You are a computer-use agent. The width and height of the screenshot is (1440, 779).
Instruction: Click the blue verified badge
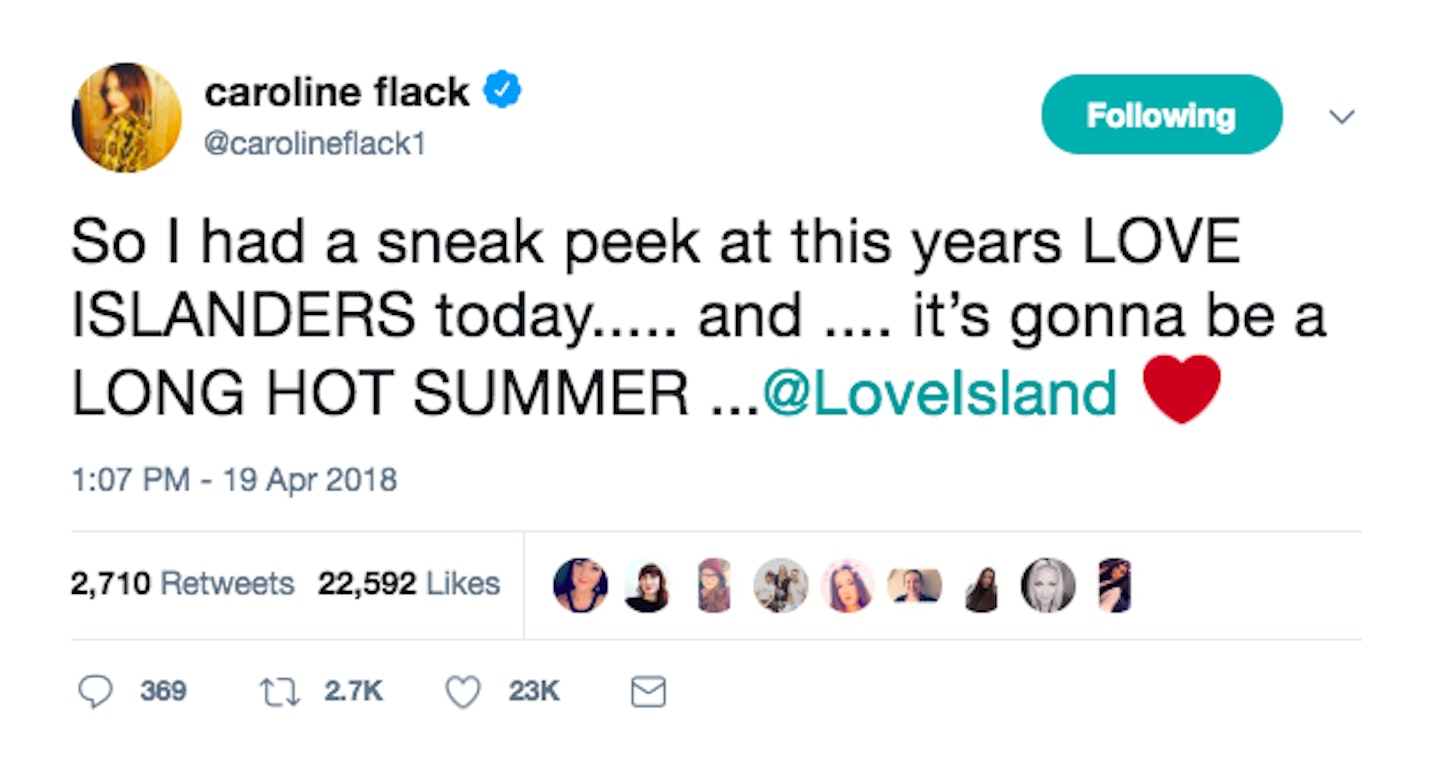tap(501, 92)
